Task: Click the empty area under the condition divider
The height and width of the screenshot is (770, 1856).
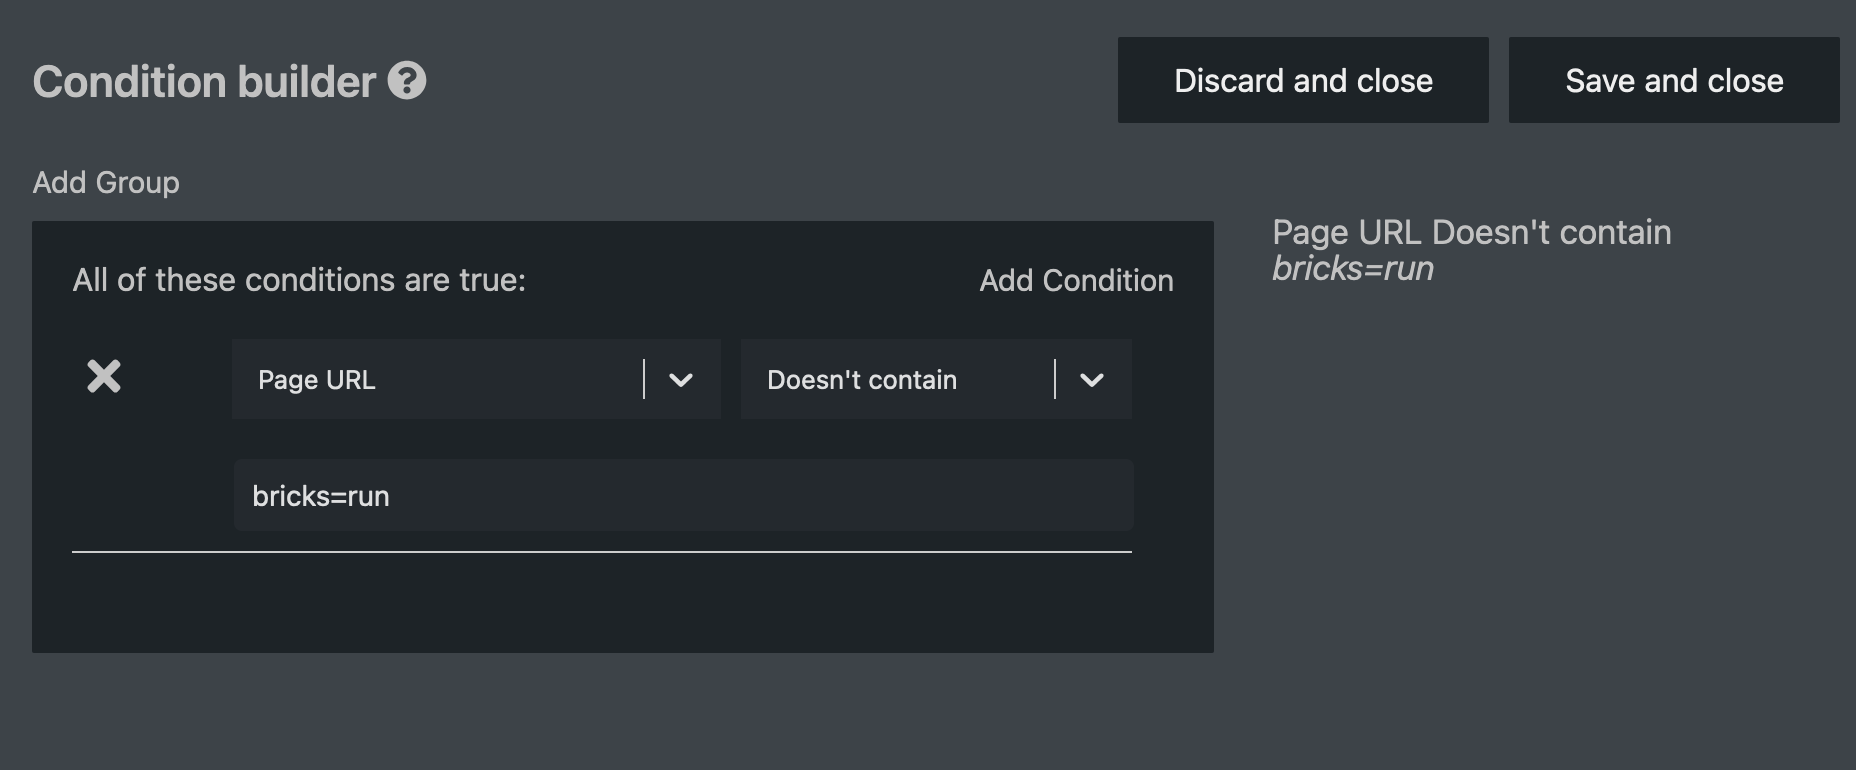Action: (x=622, y=602)
